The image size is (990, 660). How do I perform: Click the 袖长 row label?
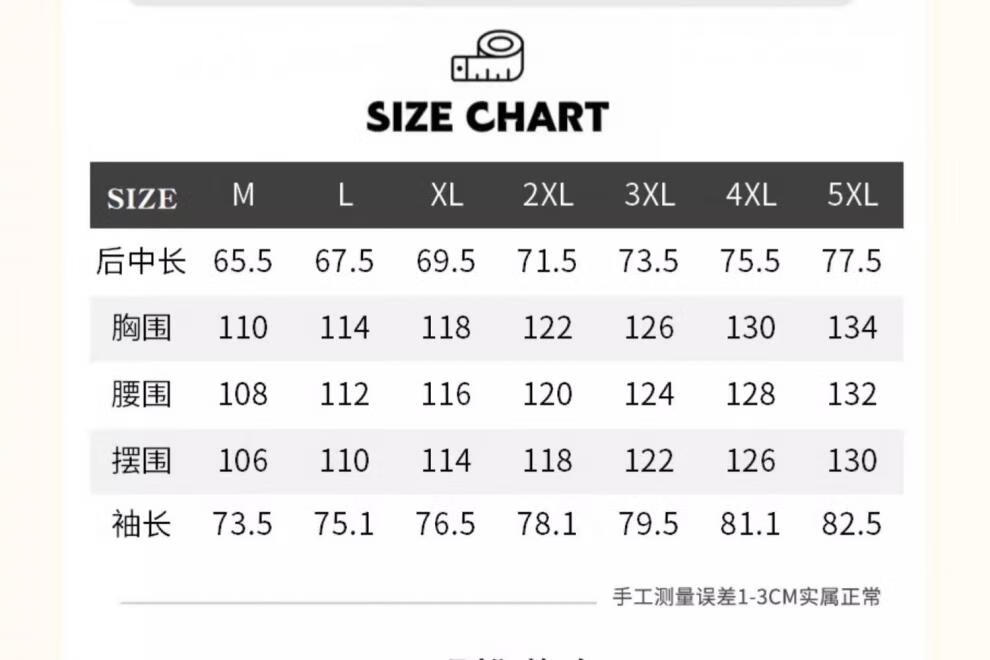[x=141, y=524]
